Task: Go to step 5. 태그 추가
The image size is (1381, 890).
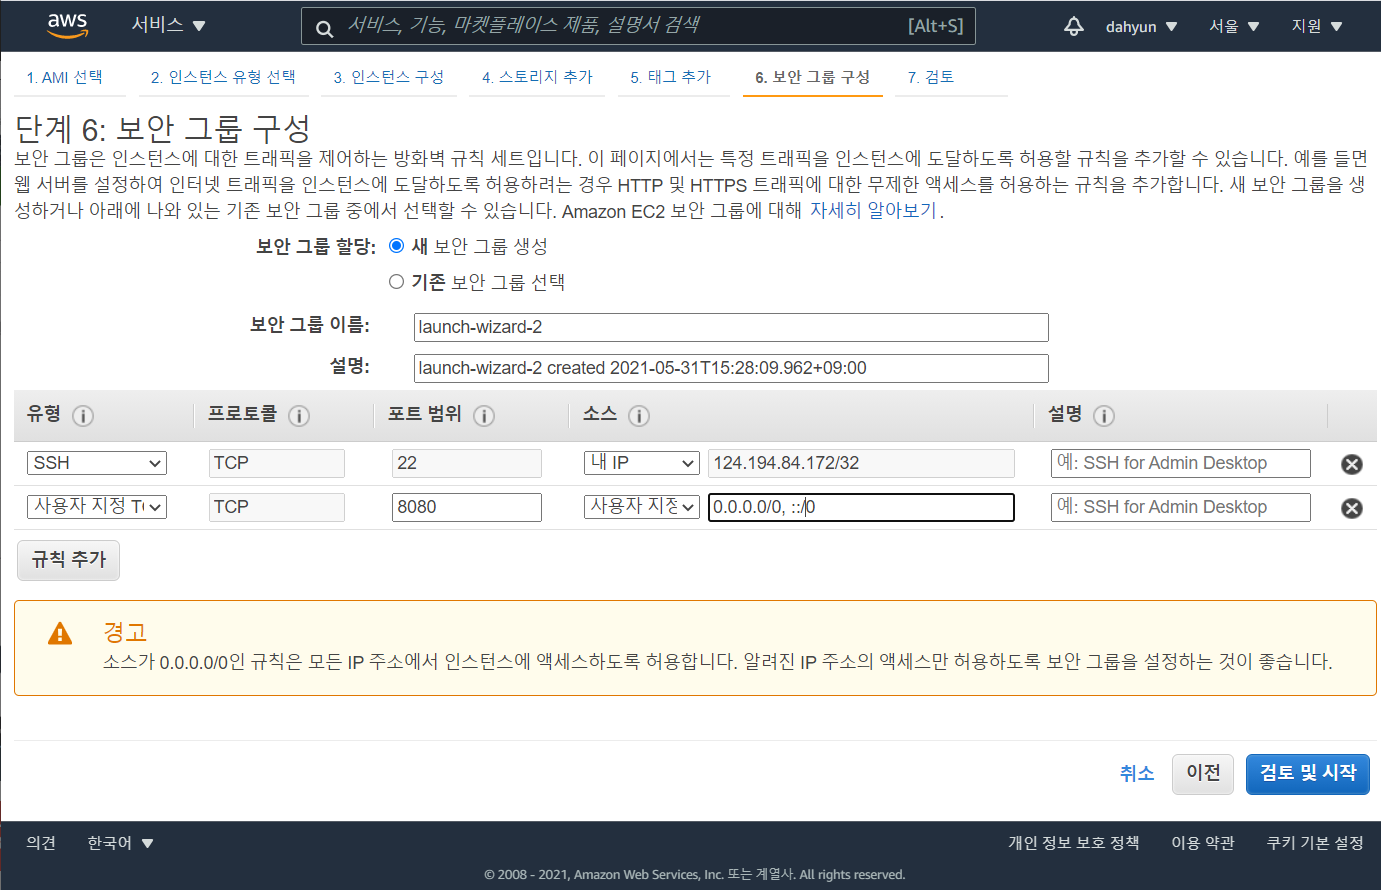Action: coord(670,77)
